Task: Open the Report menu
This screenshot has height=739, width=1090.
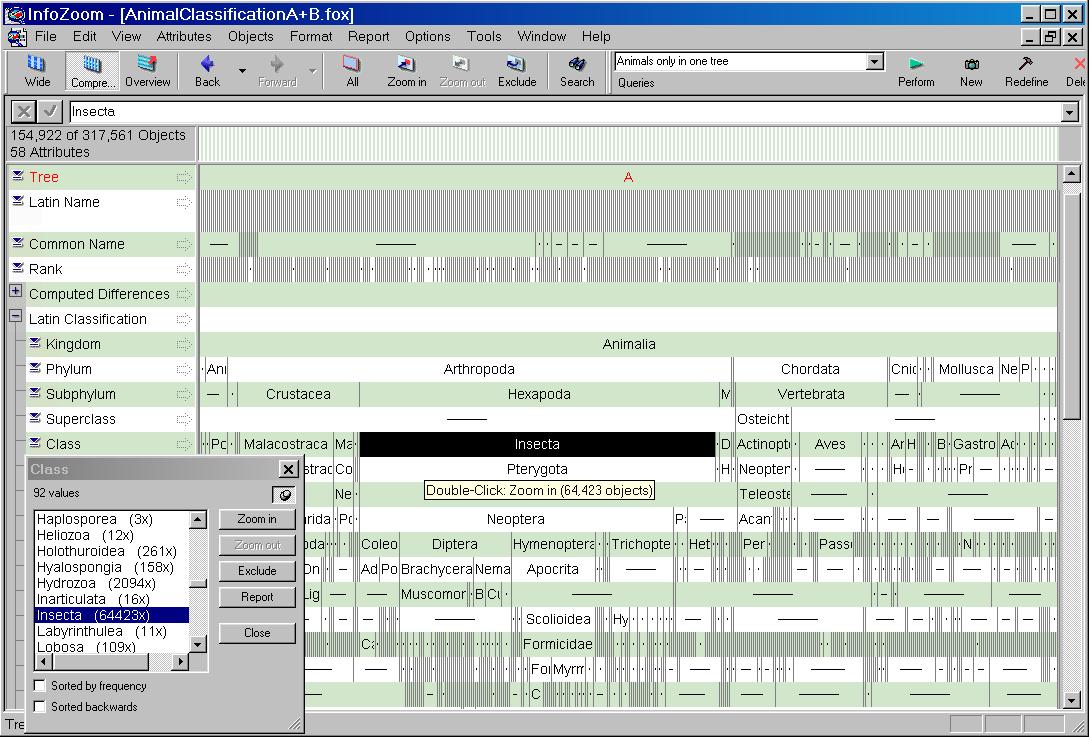Action: click(x=368, y=36)
